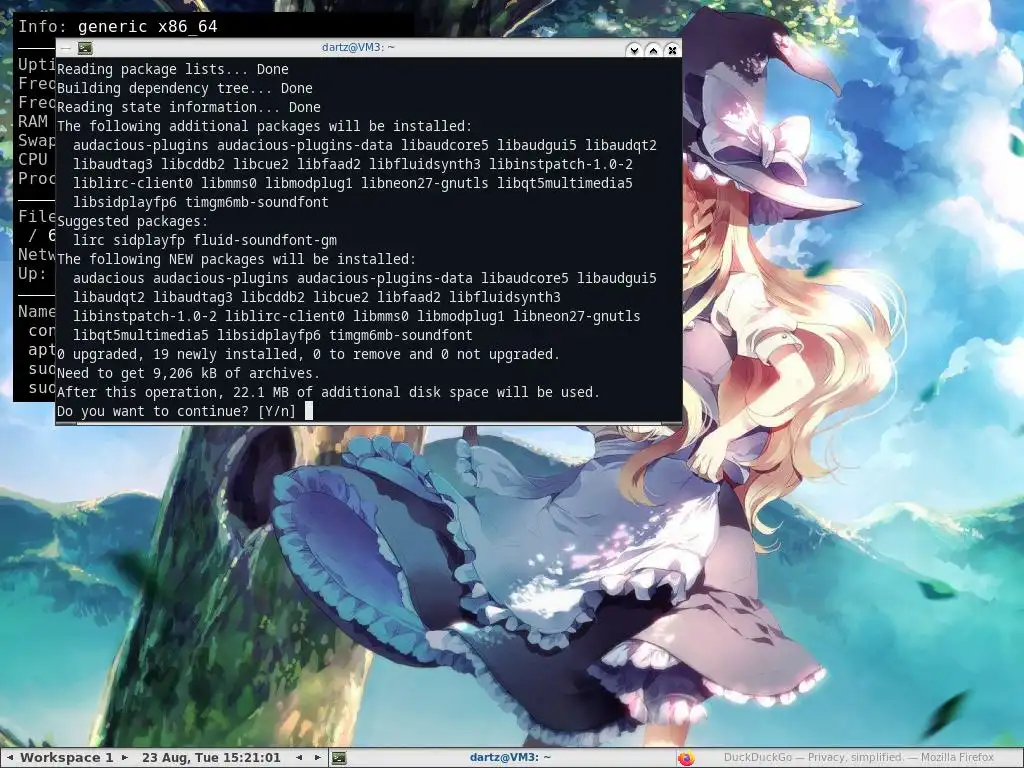Screen dimensions: 1024x768
Task: Click the clock showing 23 Aug, Tue 15:21:01
Action: pyautogui.click(x=211, y=758)
